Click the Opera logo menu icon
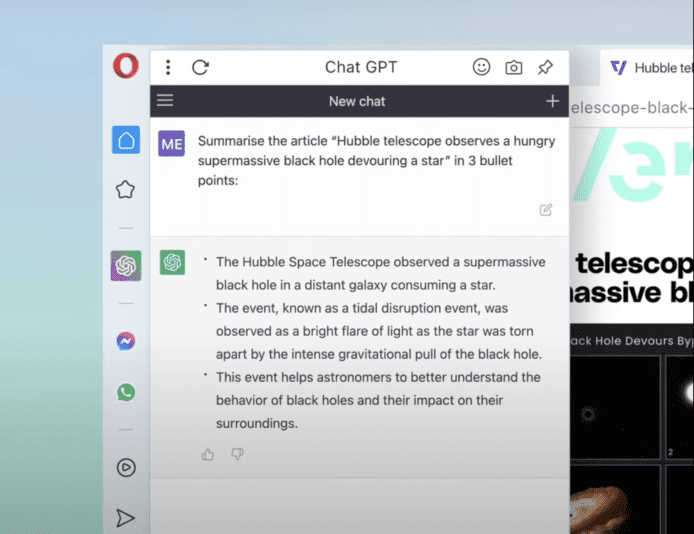The width and height of the screenshot is (694, 534). point(125,67)
